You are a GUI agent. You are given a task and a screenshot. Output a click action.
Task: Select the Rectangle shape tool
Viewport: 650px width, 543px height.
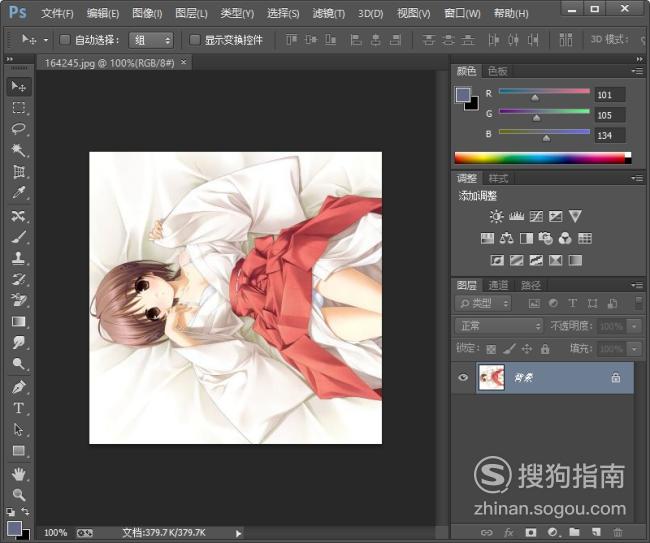pos(19,451)
